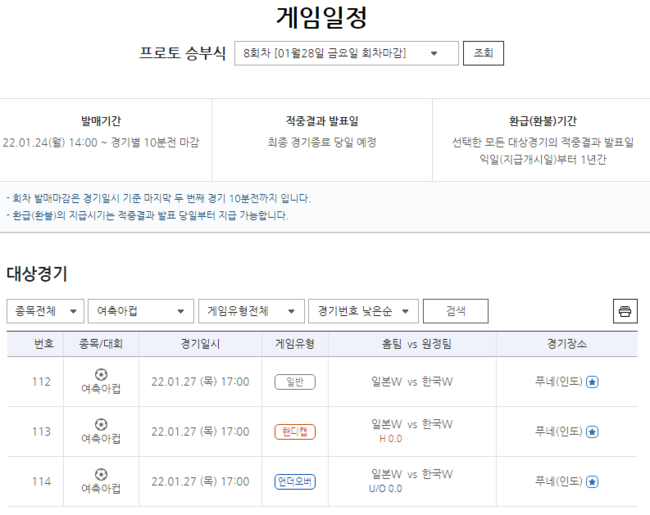The height and width of the screenshot is (515, 650).
Task: Click the star icon next to 푸네(인도) in row 114
Action: [592, 482]
